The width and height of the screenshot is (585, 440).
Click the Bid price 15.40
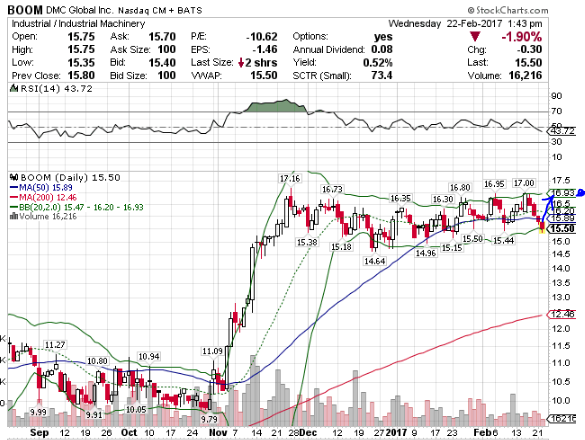162,62
